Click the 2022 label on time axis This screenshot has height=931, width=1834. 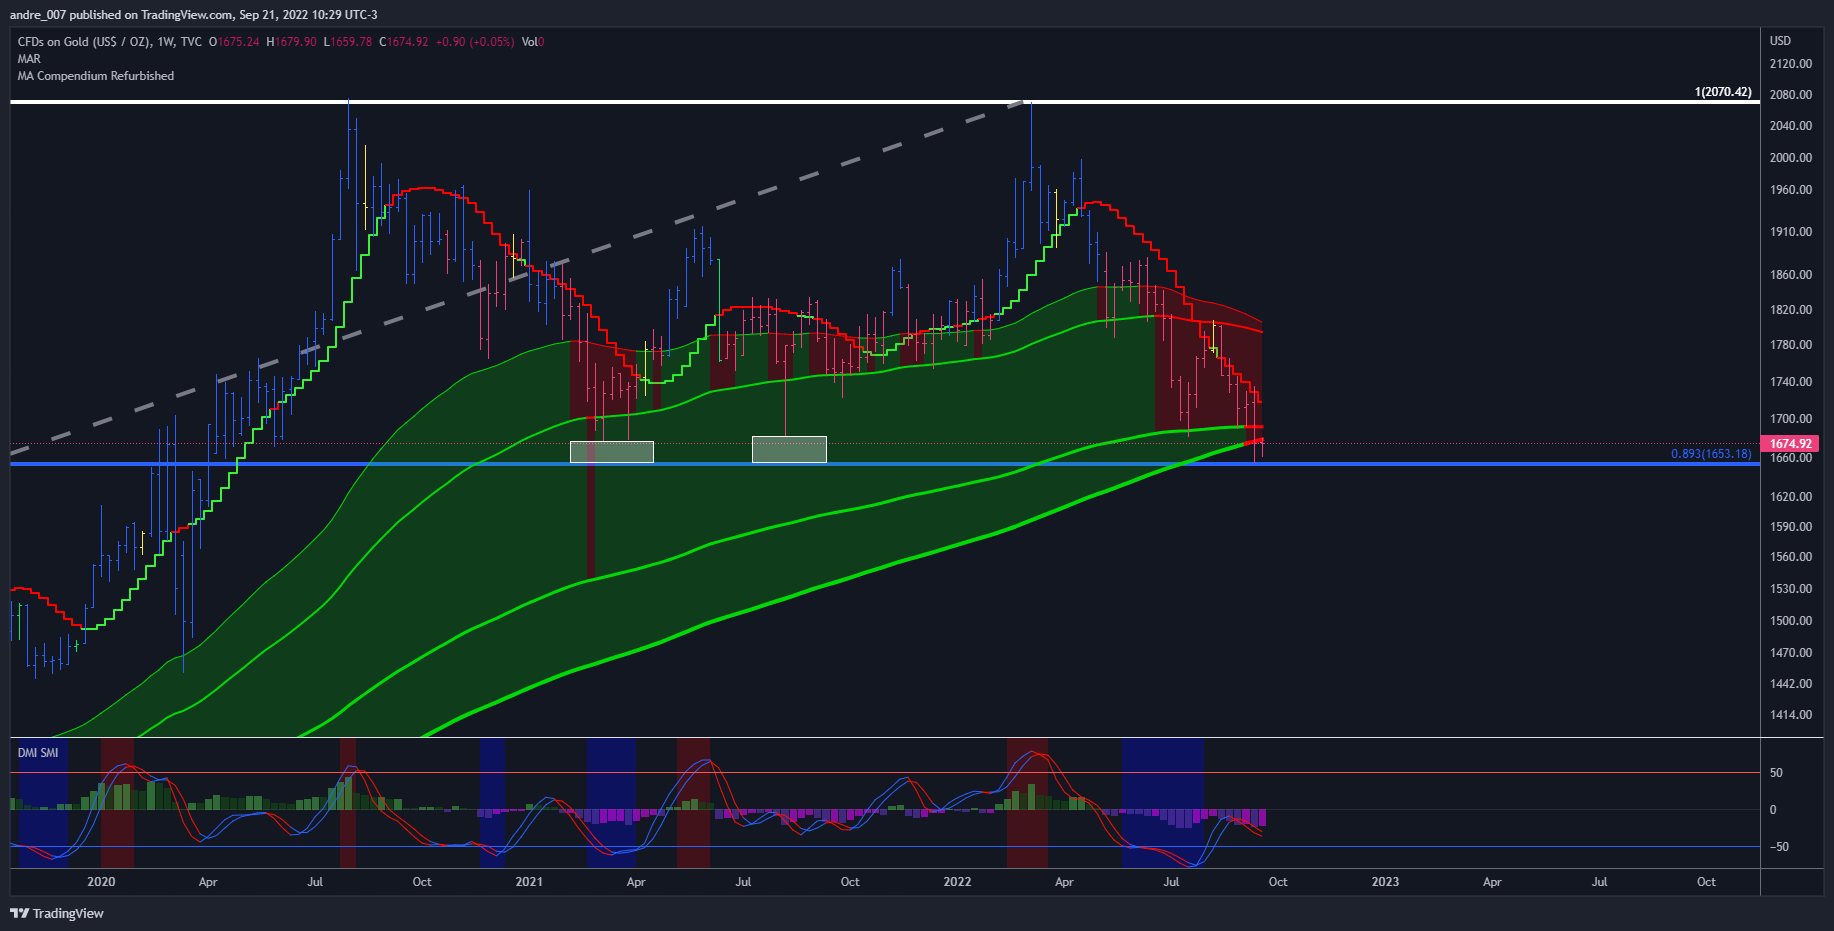click(957, 882)
